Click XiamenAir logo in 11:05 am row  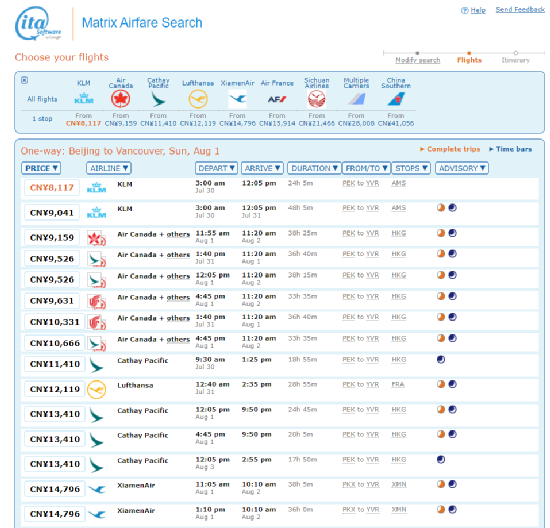click(96, 489)
